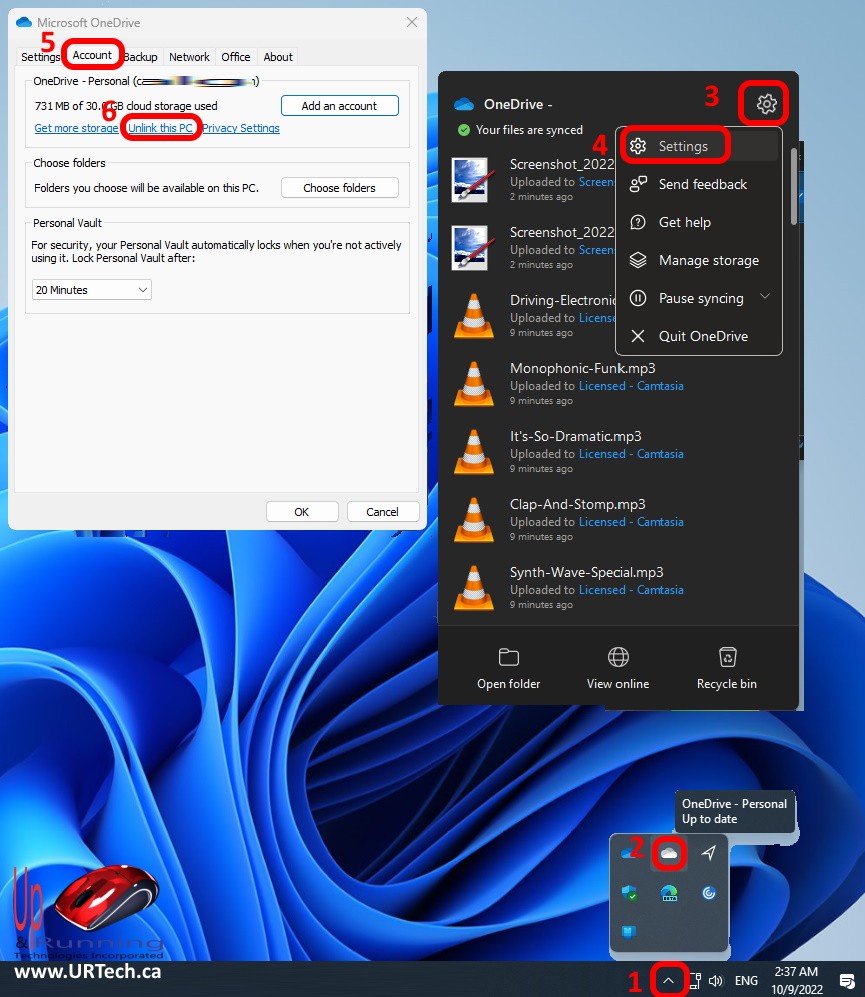Image resolution: width=865 pixels, height=997 pixels.
Task: Select Settings in the OneDrive menu
Action: [683, 146]
